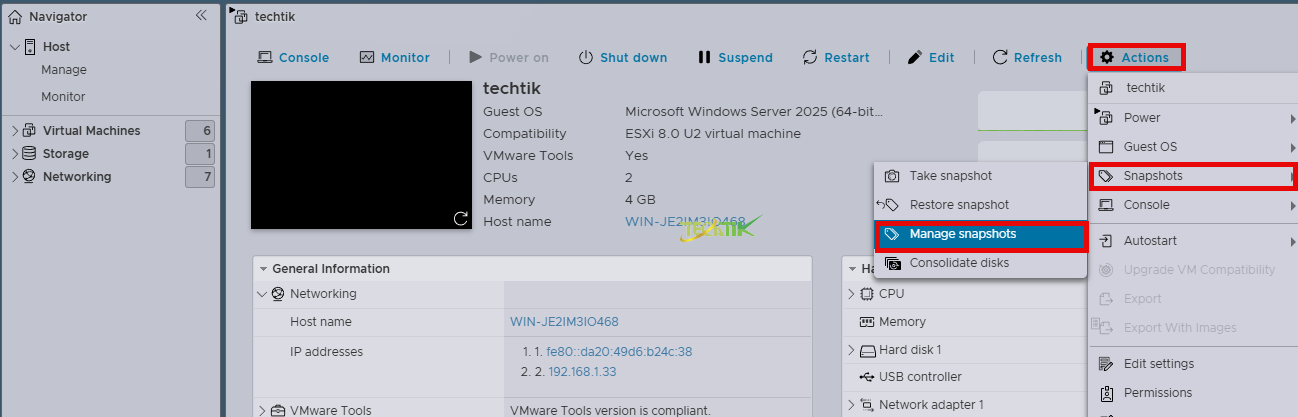The width and height of the screenshot is (1298, 417).
Task: Edit the VM via toolbar pencil
Action: 931,57
